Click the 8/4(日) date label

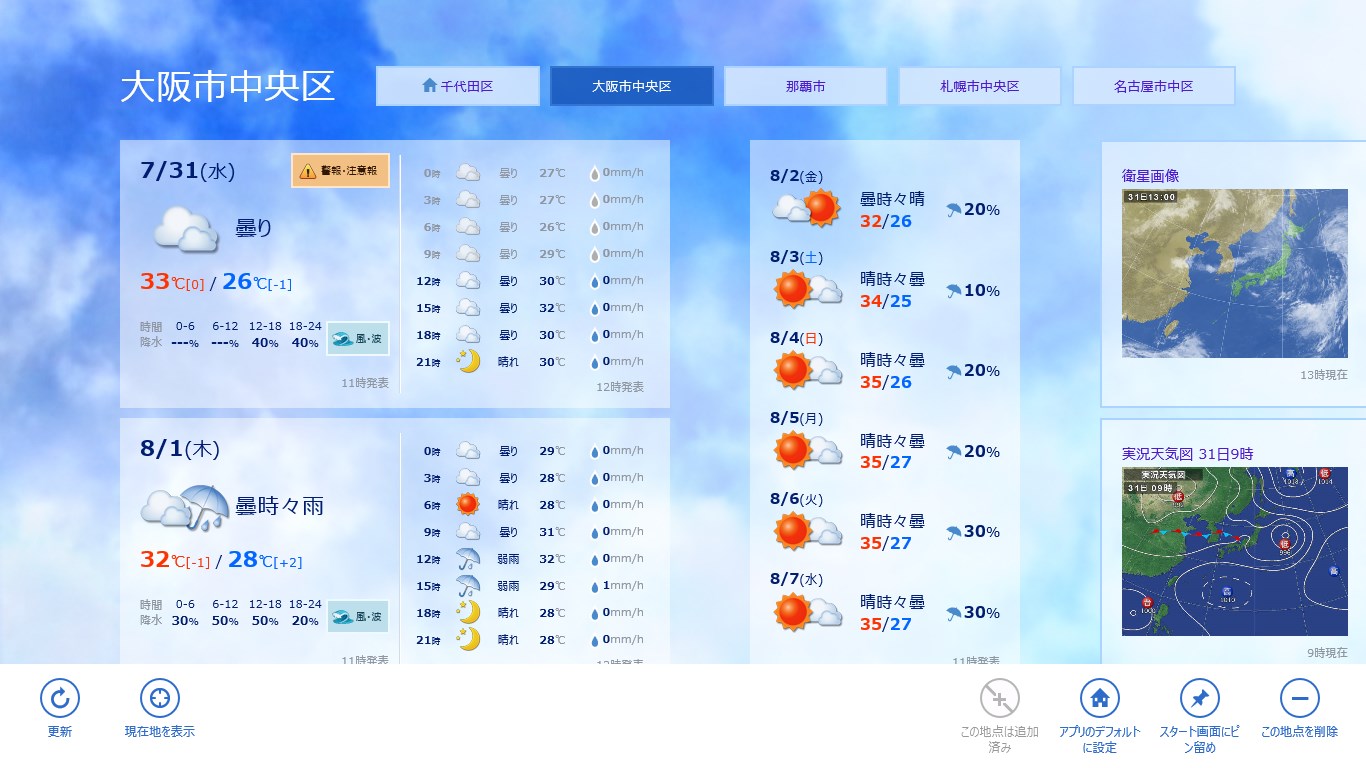coord(797,338)
